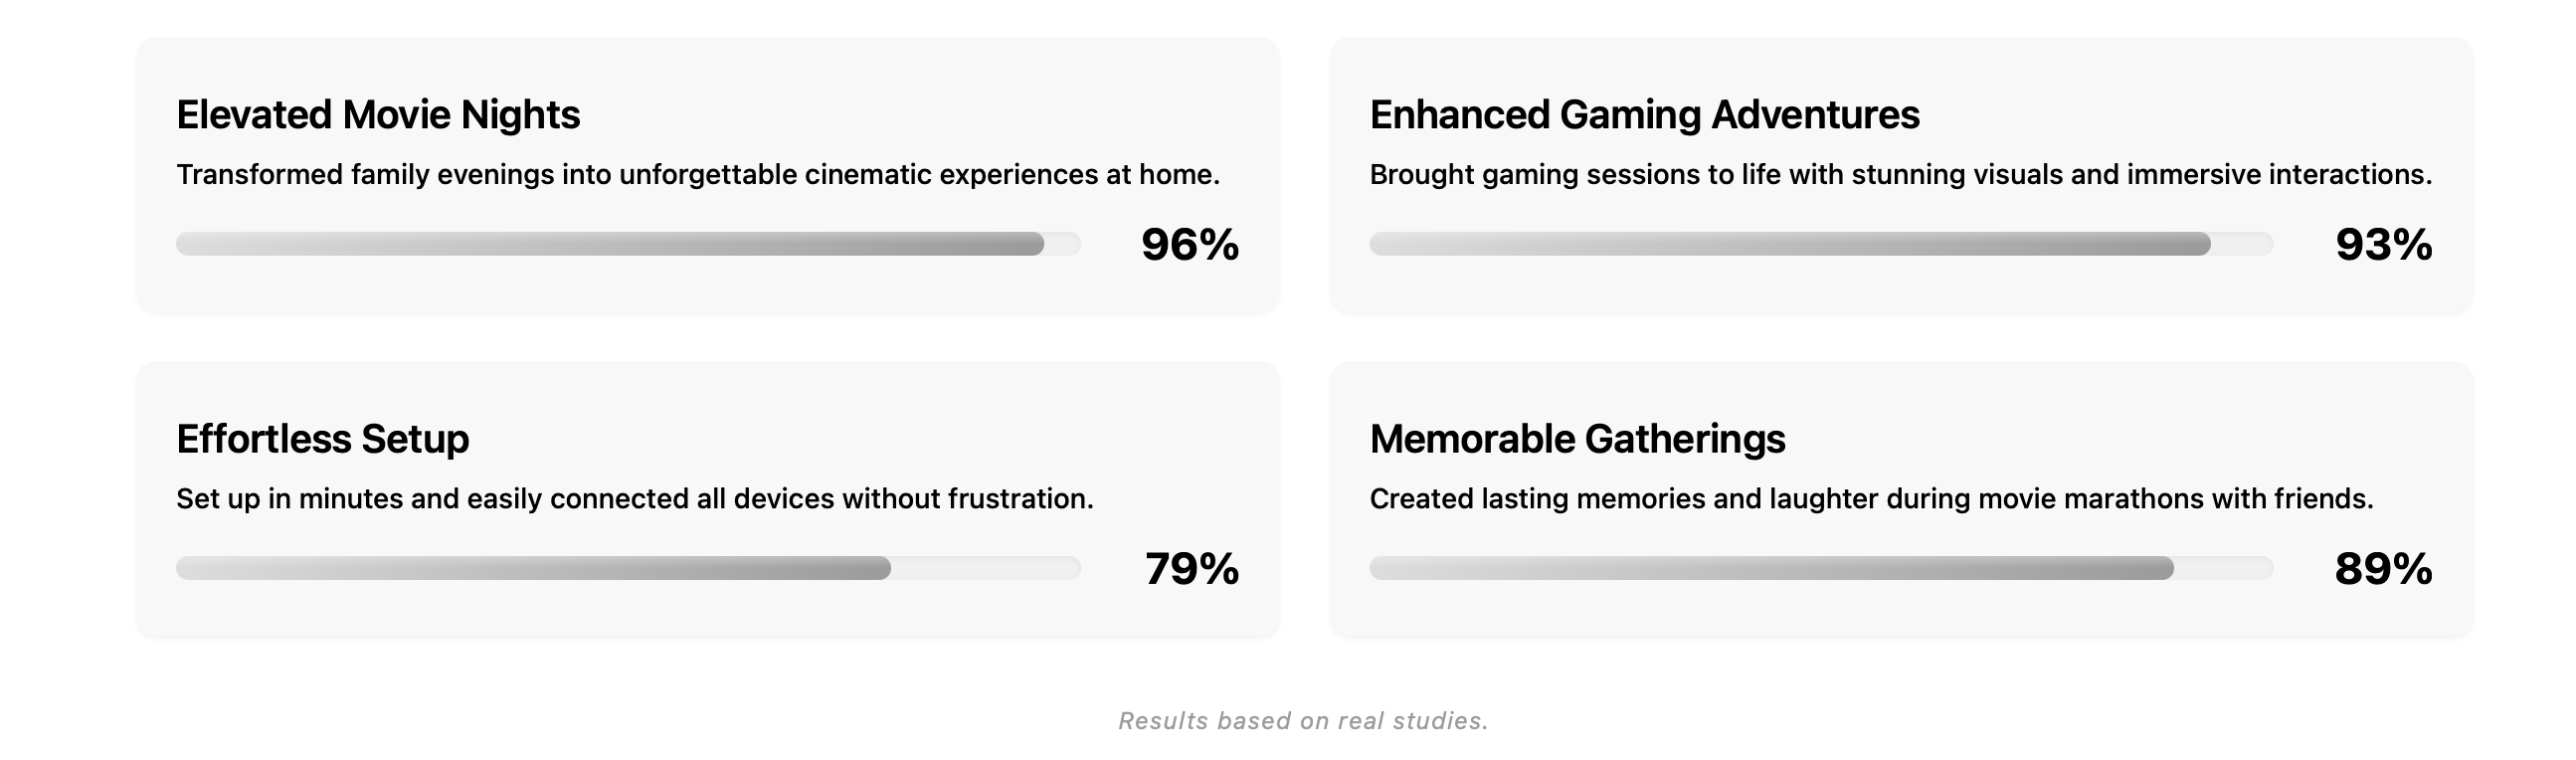Image resolution: width=2576 pixels, height=760 pixels.
Task: Click the unfilled end of the 89% bar
Action: (2222, 568)
